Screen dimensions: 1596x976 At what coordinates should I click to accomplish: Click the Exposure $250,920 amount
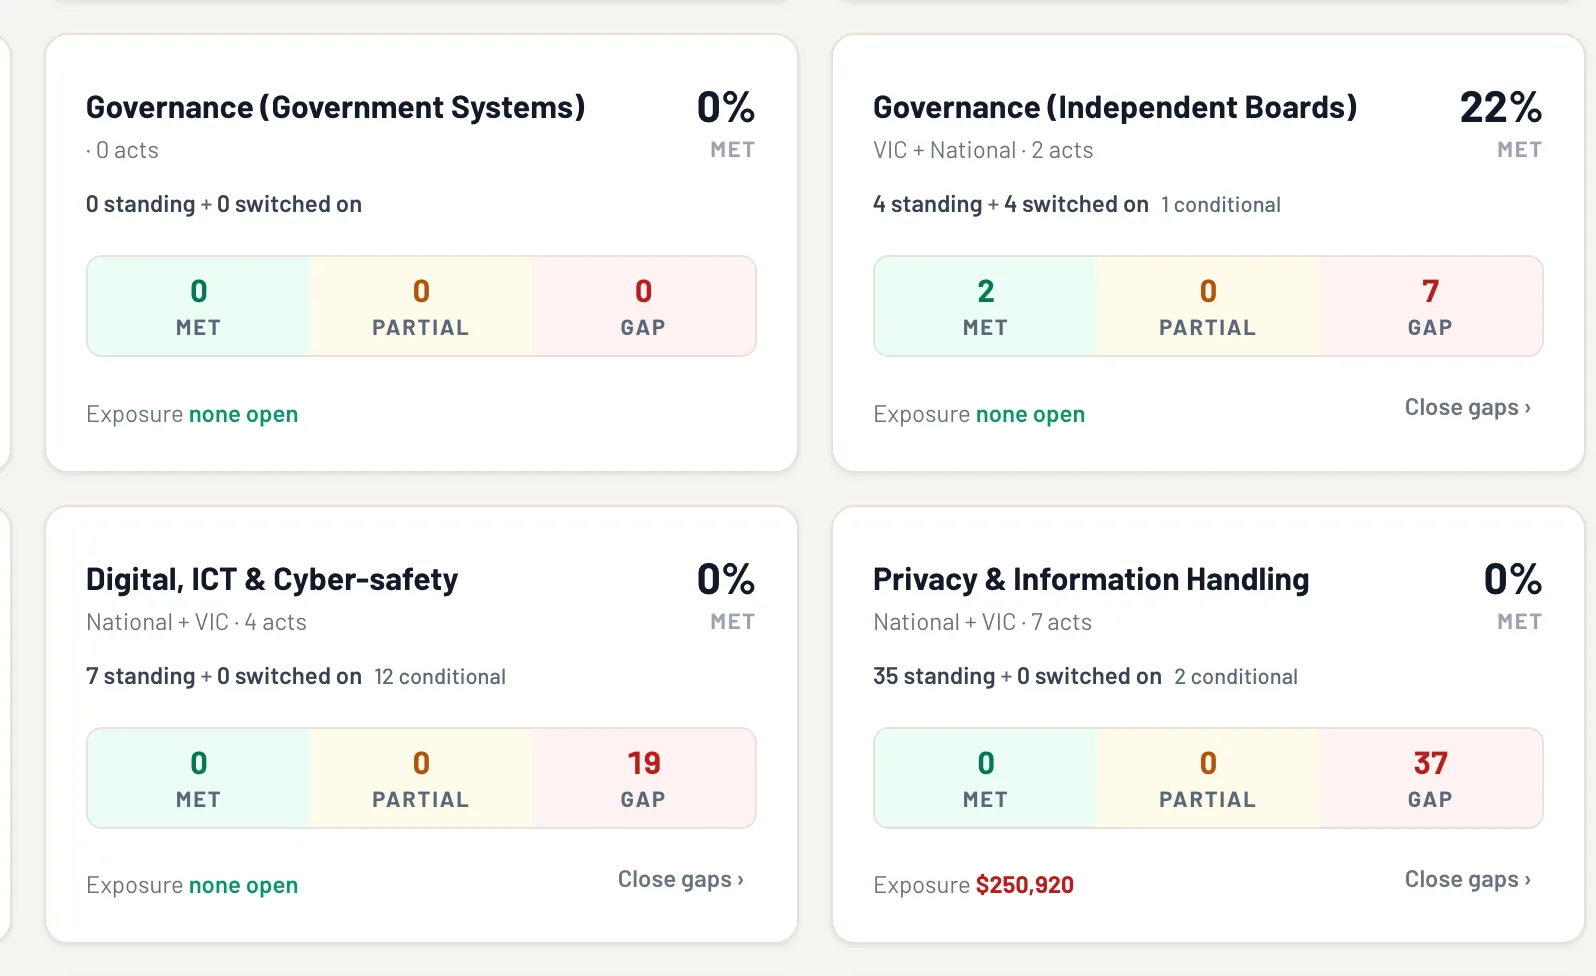click(x=1025, y=885)
